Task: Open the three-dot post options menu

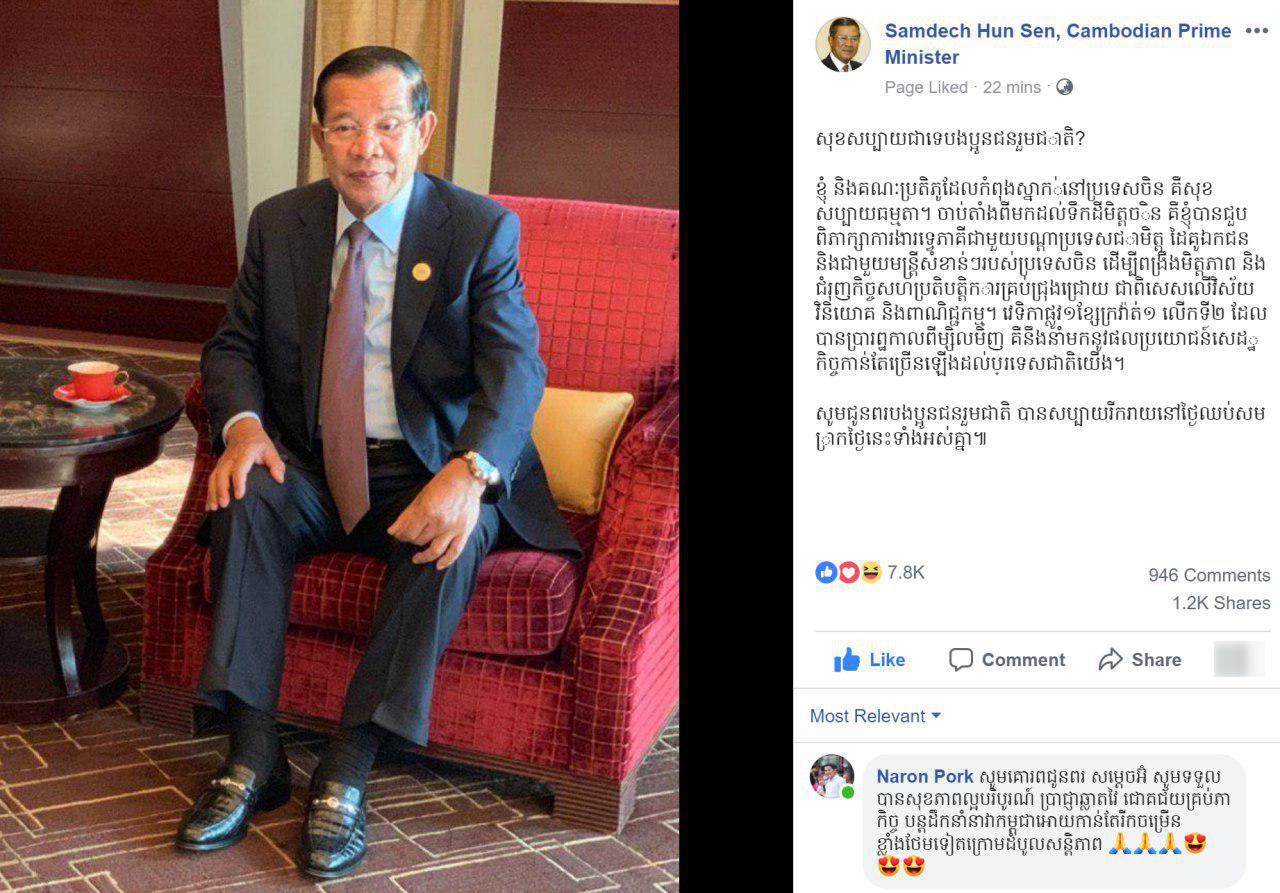Action: click(1256, 31)
